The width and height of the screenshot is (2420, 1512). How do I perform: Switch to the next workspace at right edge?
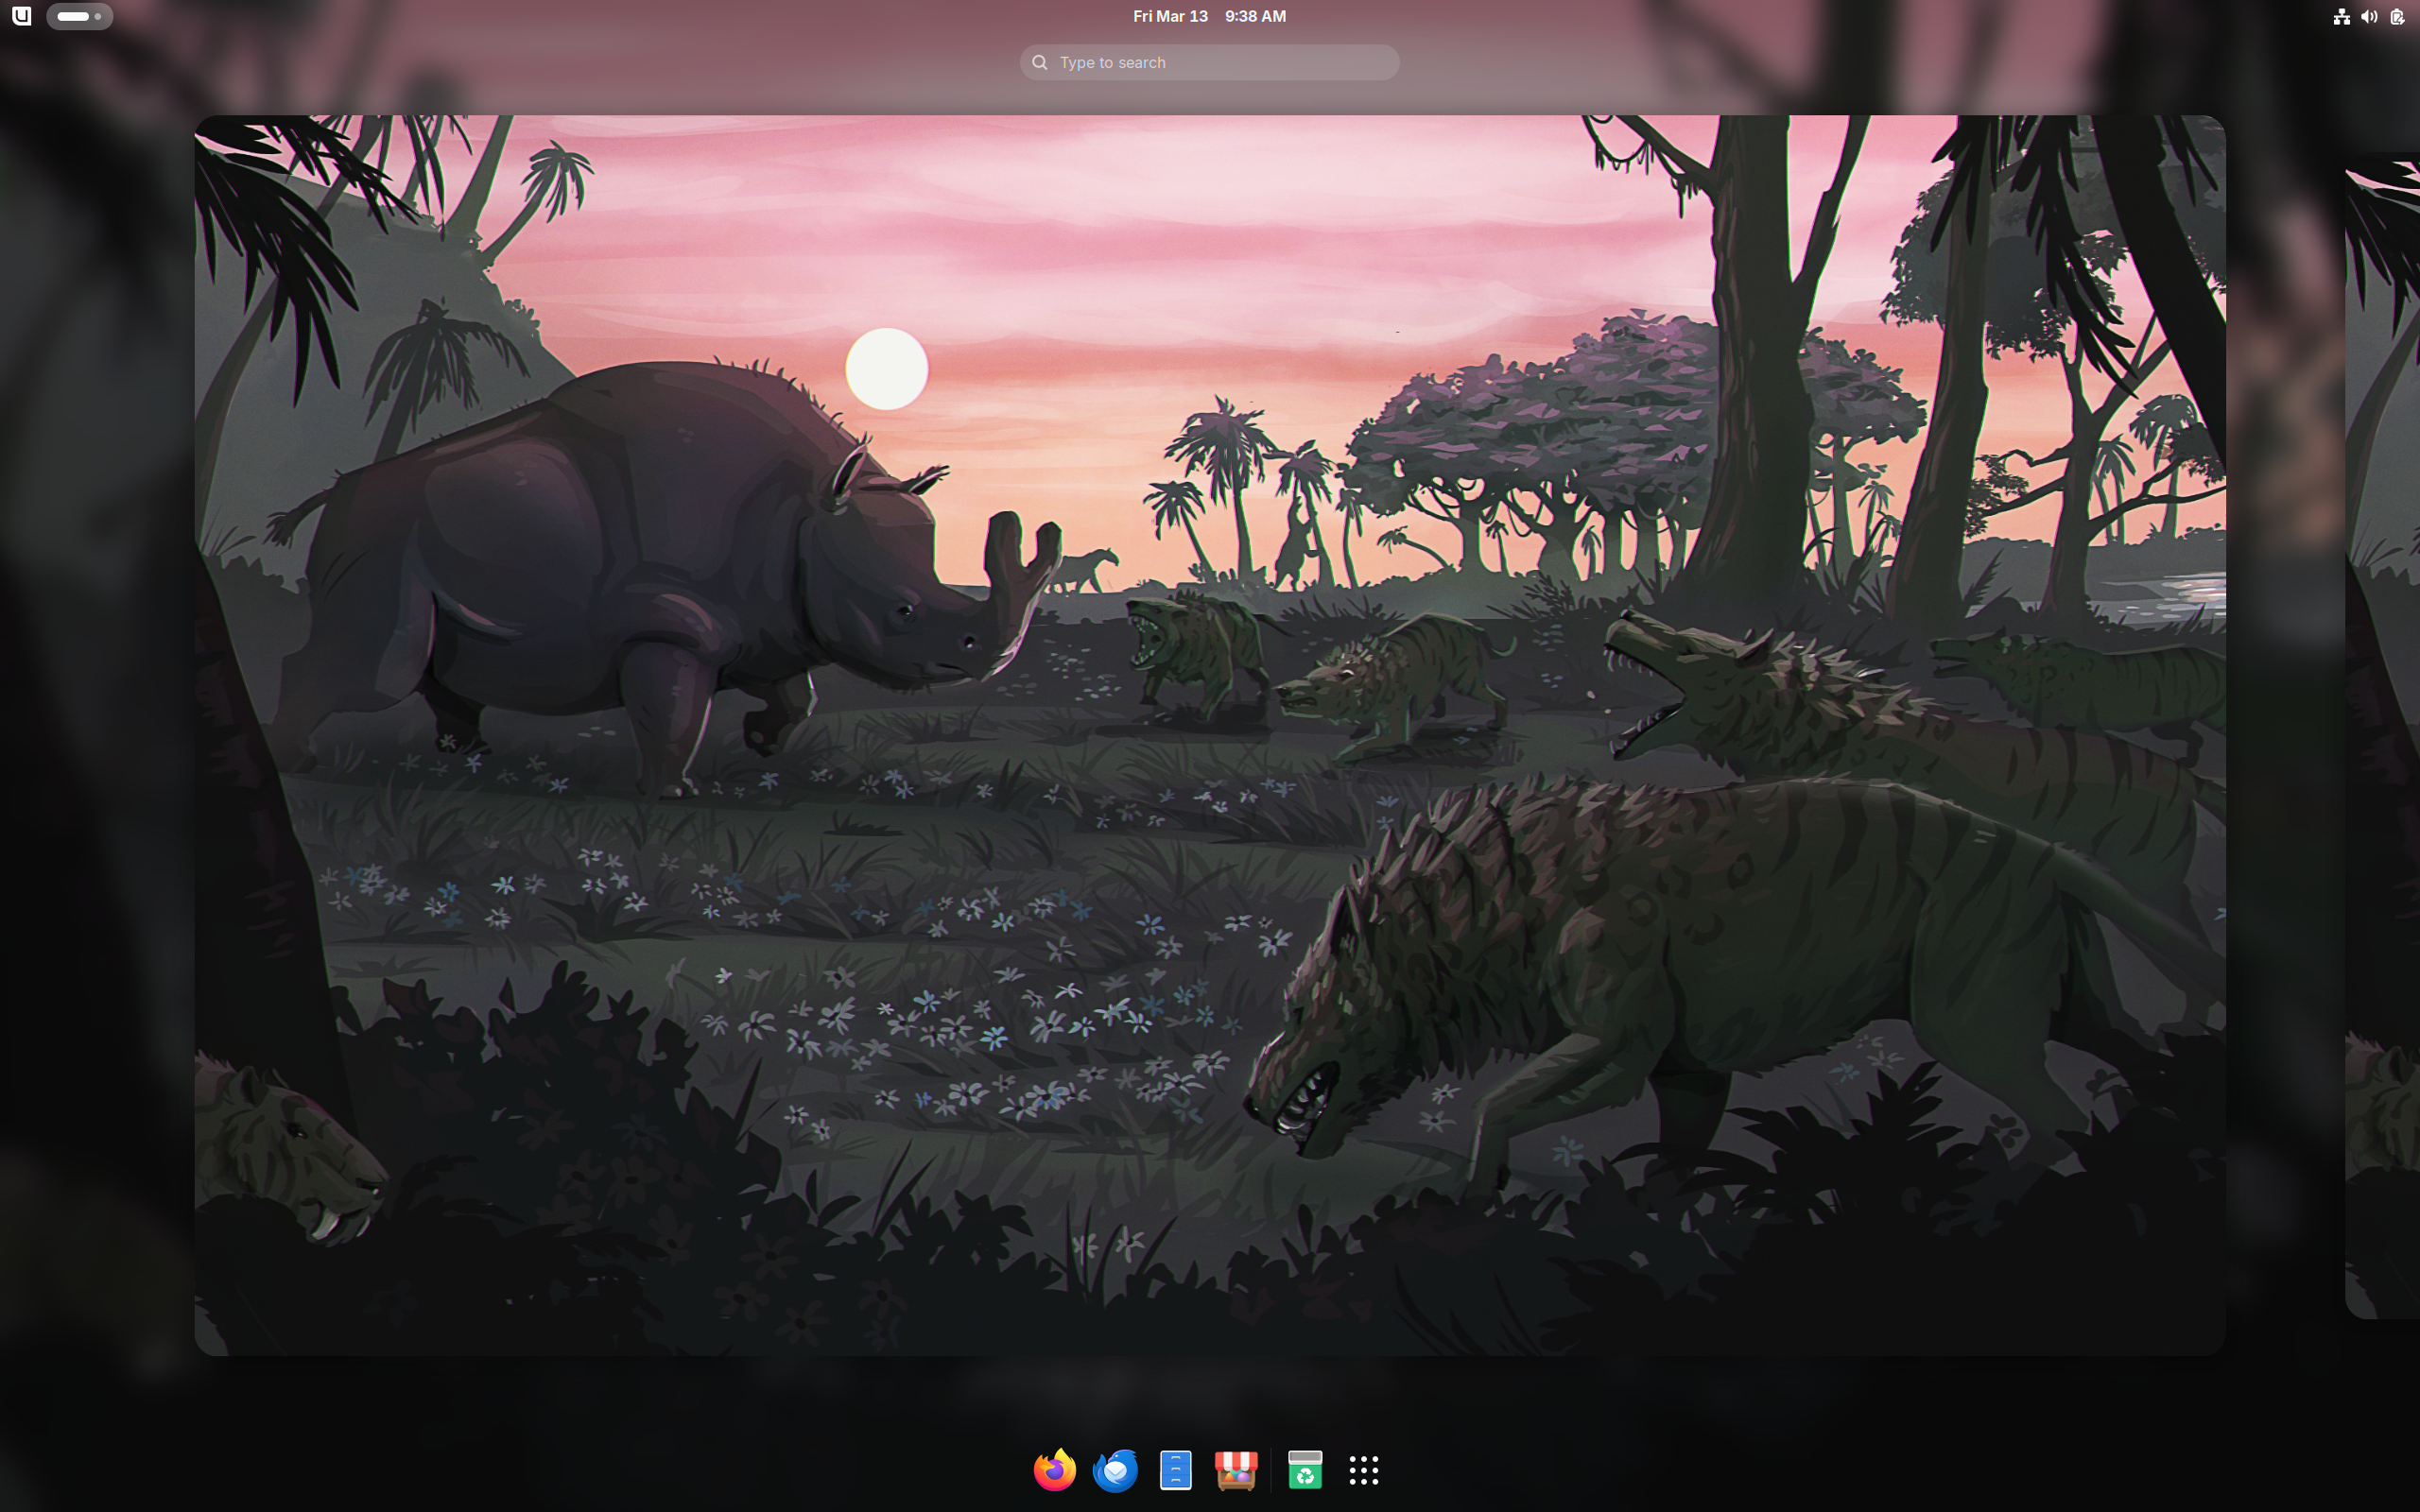(x=2383, y=735)
